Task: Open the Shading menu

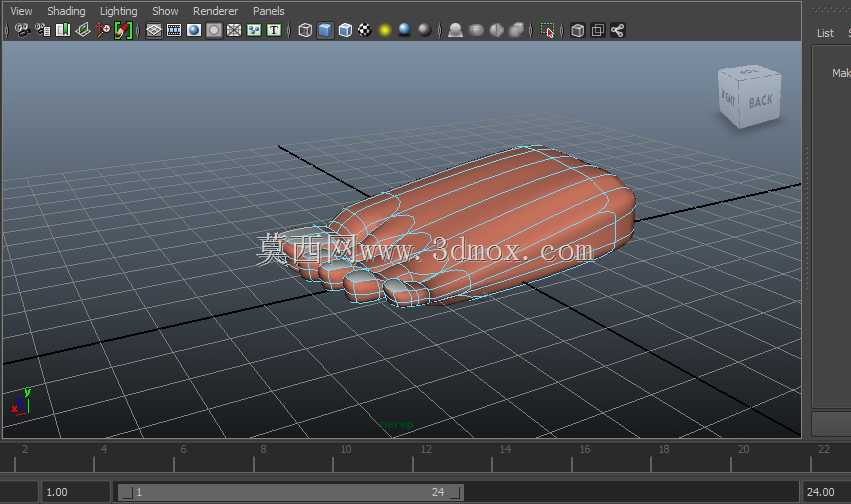Action: pos(66,11)
